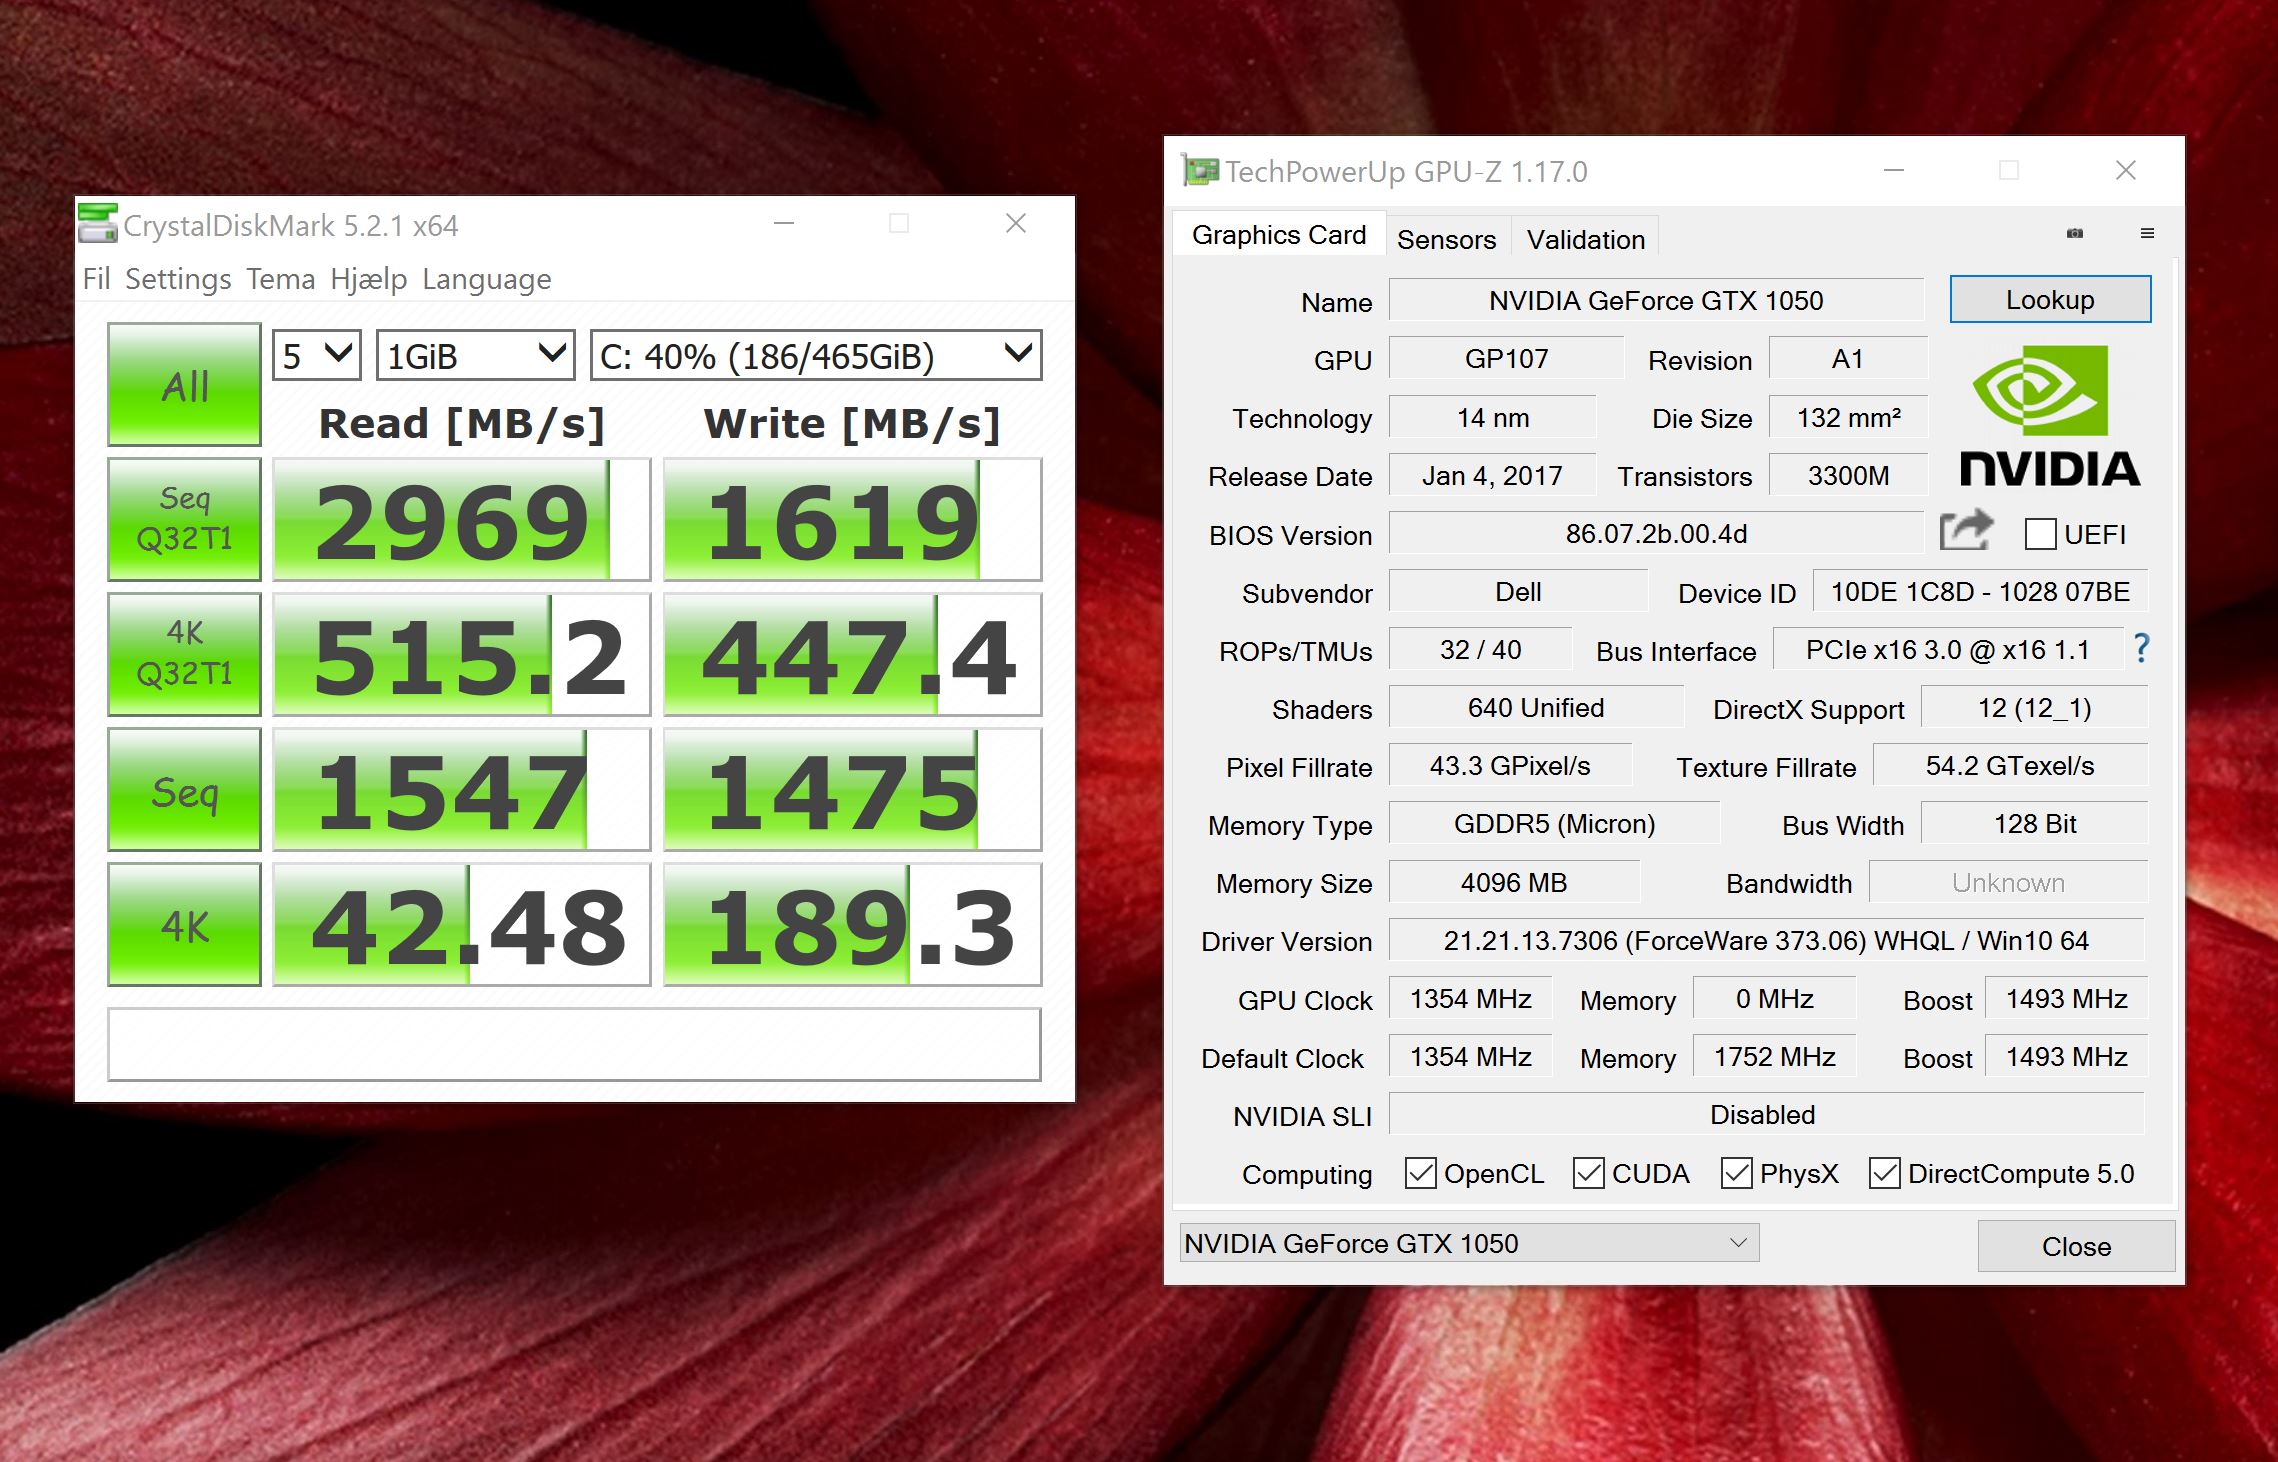The width and height of the screenshot is (2278, 1462).
Task: Switch to the Sensors tab
Action: pos(1447,239)
